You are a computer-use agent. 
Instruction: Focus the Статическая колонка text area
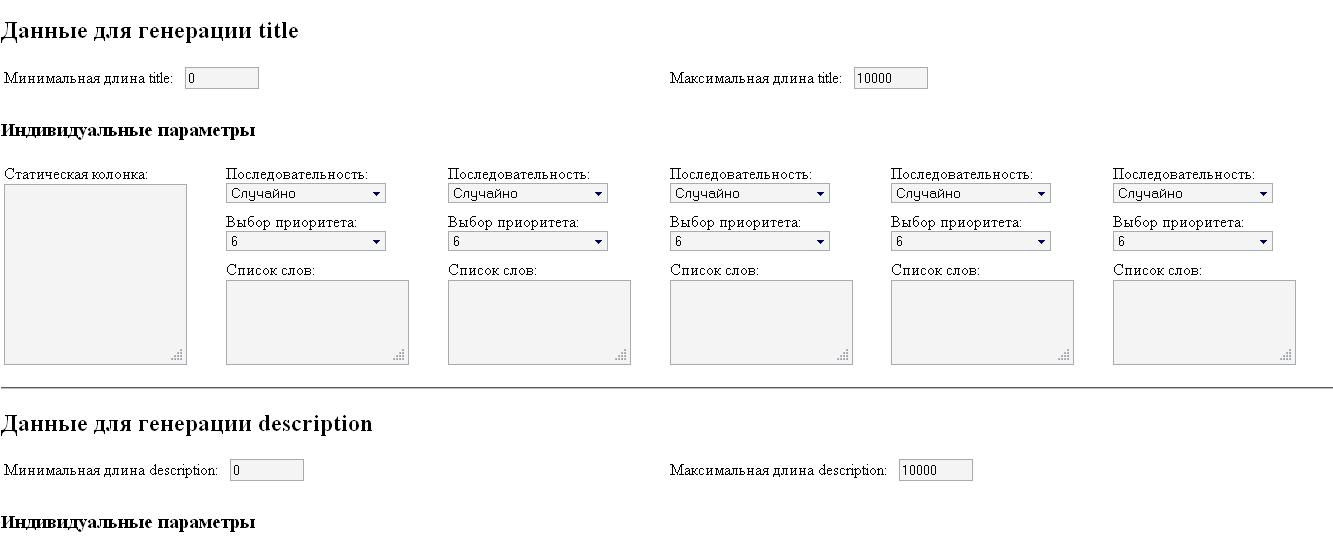click(95, 274)
